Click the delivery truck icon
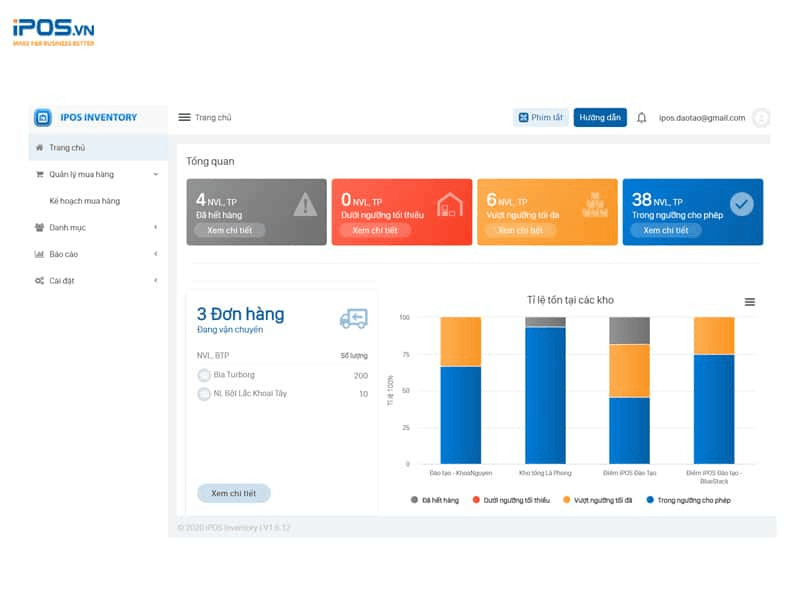 click(353, 318)
